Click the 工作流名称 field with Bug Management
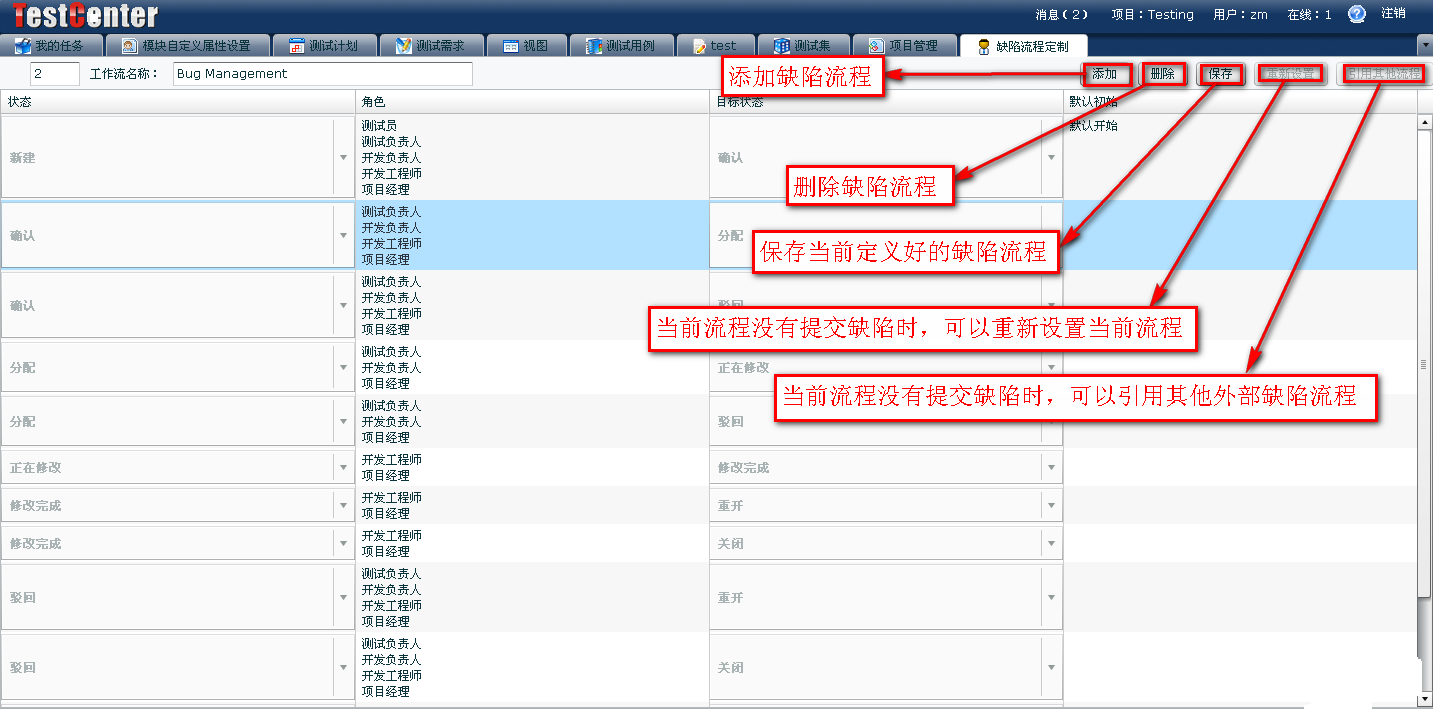 [x=323, y=74]
